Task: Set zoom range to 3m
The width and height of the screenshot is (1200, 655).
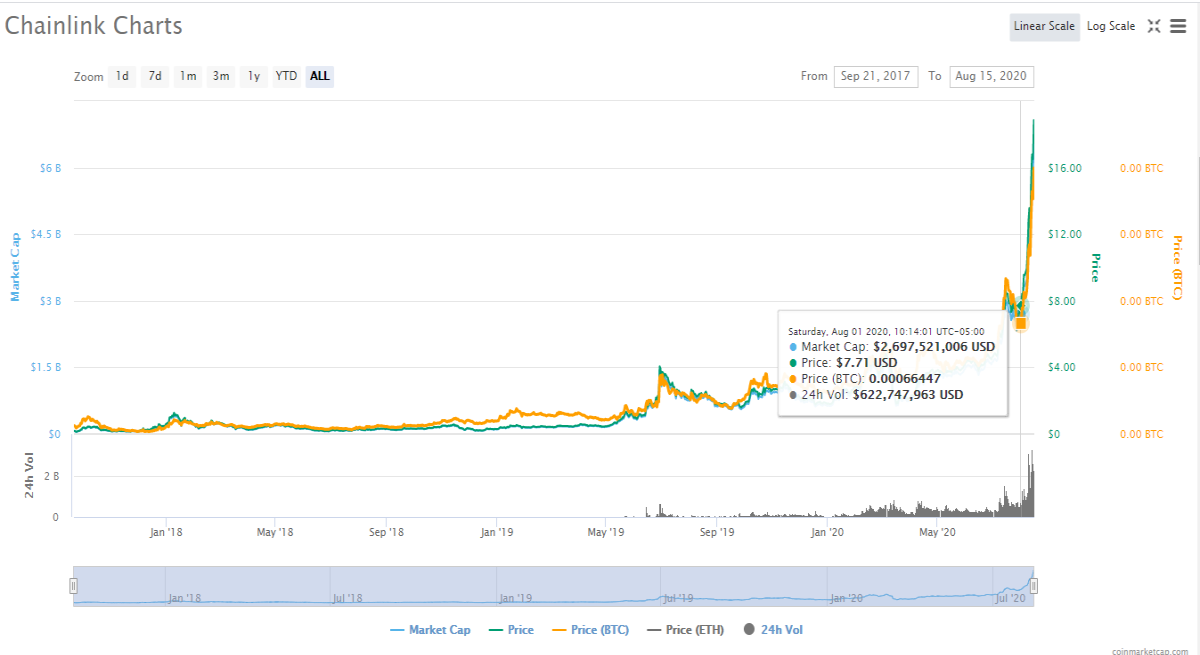Action: (221, 76)
